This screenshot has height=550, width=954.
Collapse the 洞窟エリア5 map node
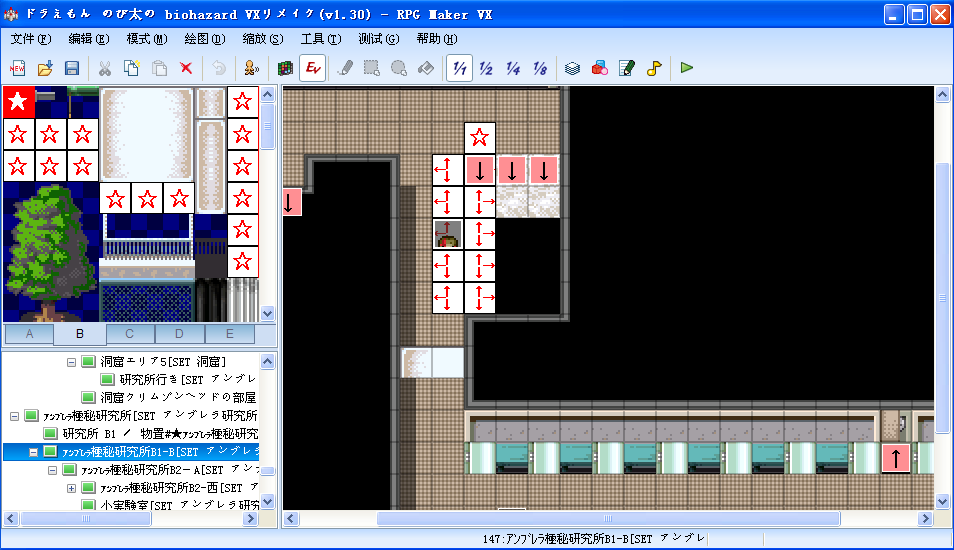[71, 362]
